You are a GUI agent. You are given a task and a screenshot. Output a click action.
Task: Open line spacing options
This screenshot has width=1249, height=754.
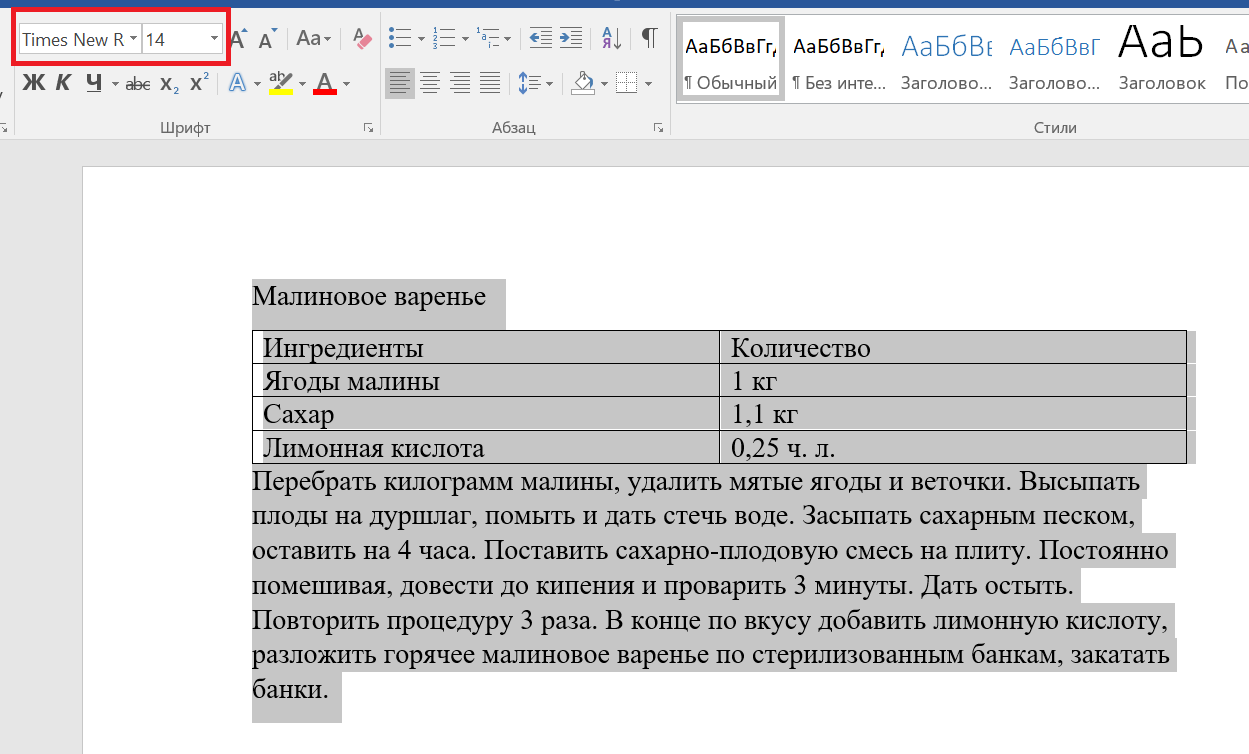point(535,83)
